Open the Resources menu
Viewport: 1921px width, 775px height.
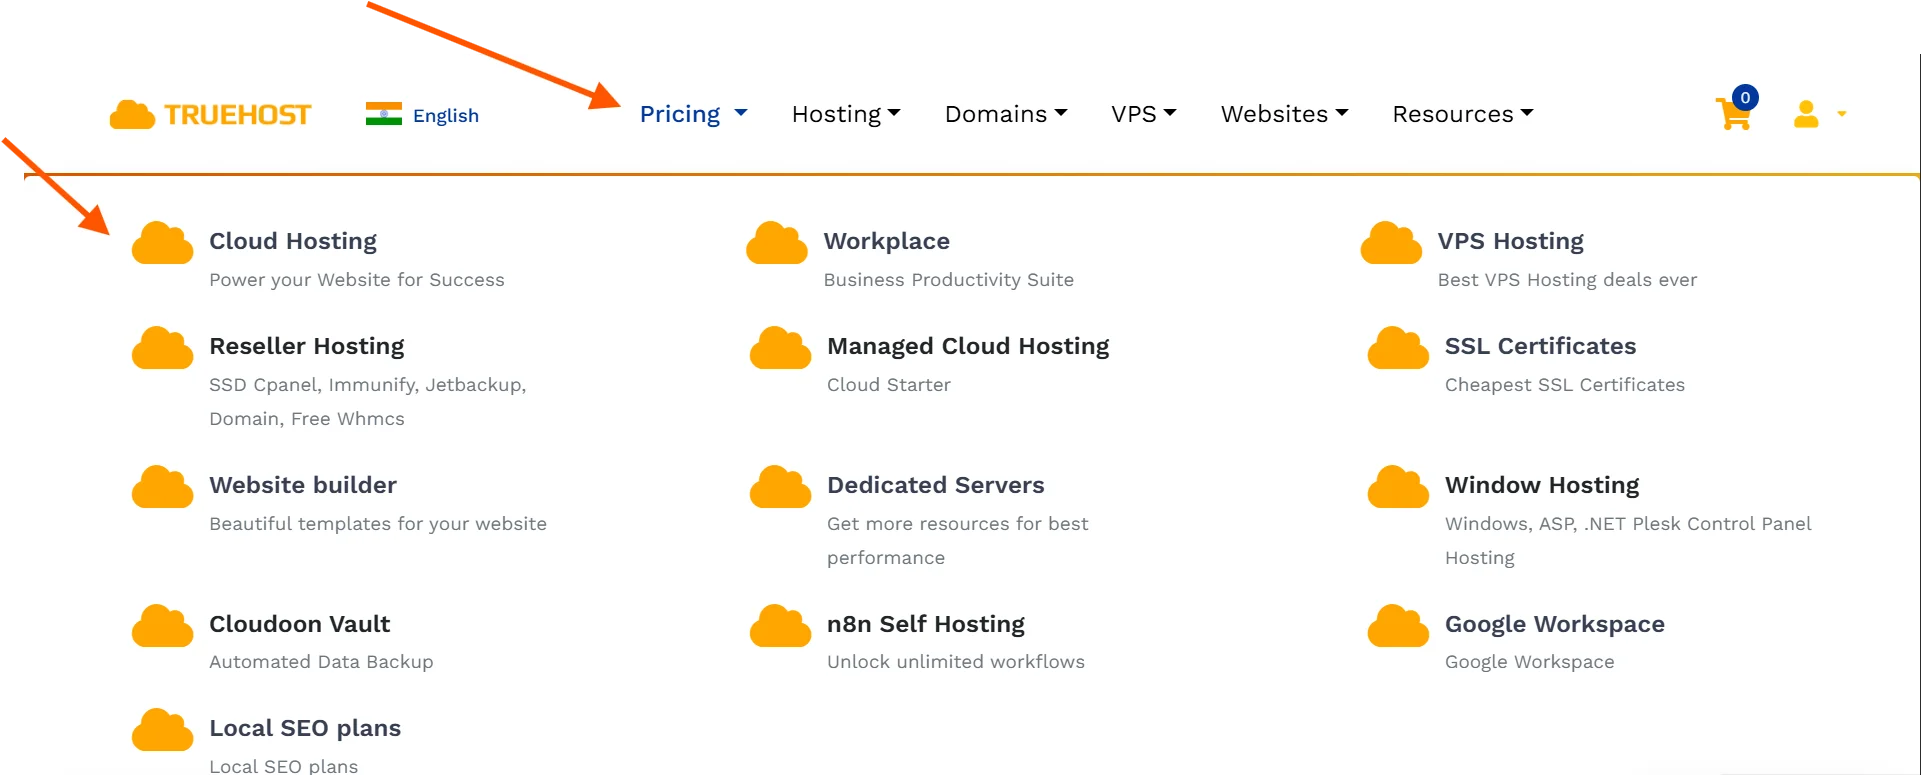pyautogui.click(x=1453, y=114)
